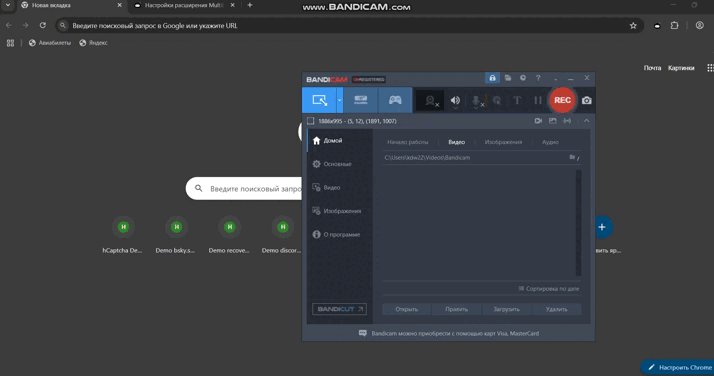Screen dimensions: 714x376
Task: Open a new Chrome tab with plus
Action: (250, 5)
